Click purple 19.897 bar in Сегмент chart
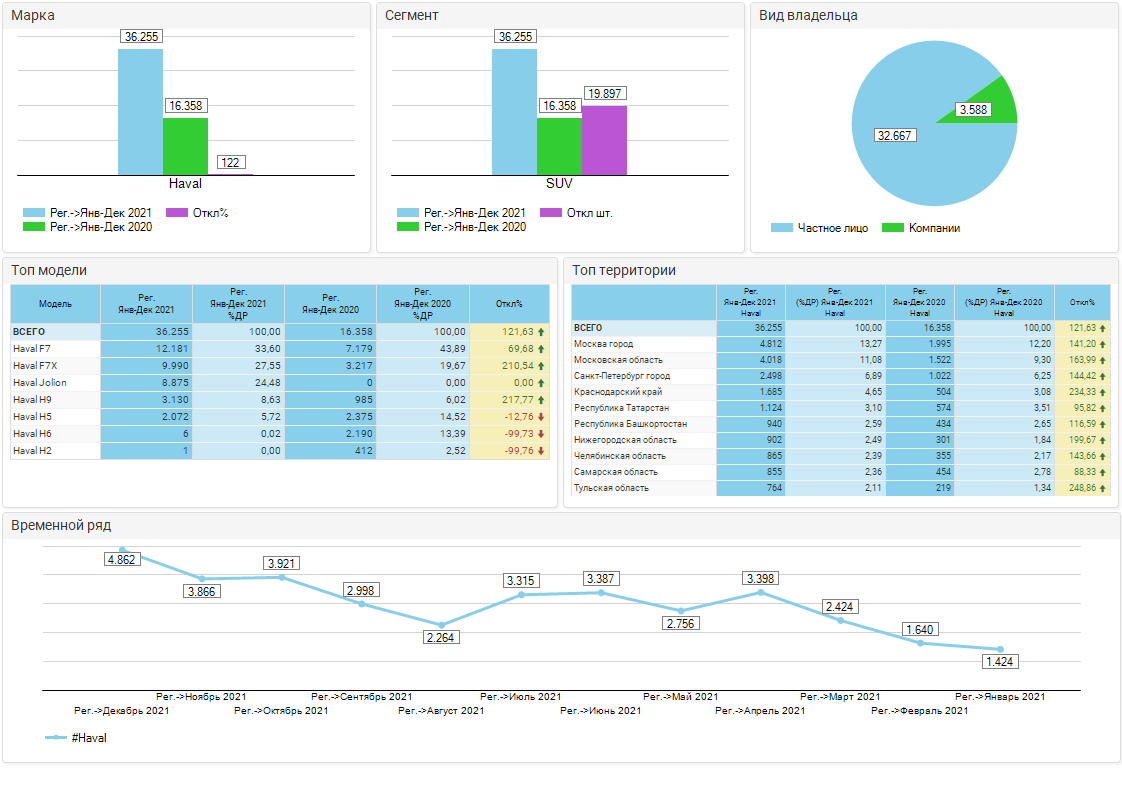Viewport: 1122px width, 793px height. click(603, 140)
